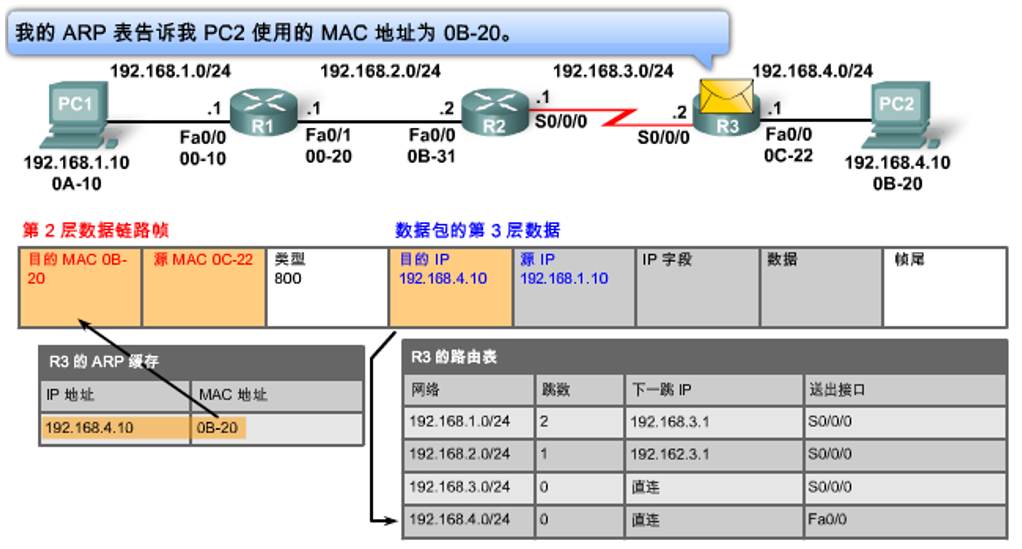Select route 192.168.4.0/24 network cell
Viewport: 1022px width, 549px height.
pyautogui.click(x=469, y=520)
